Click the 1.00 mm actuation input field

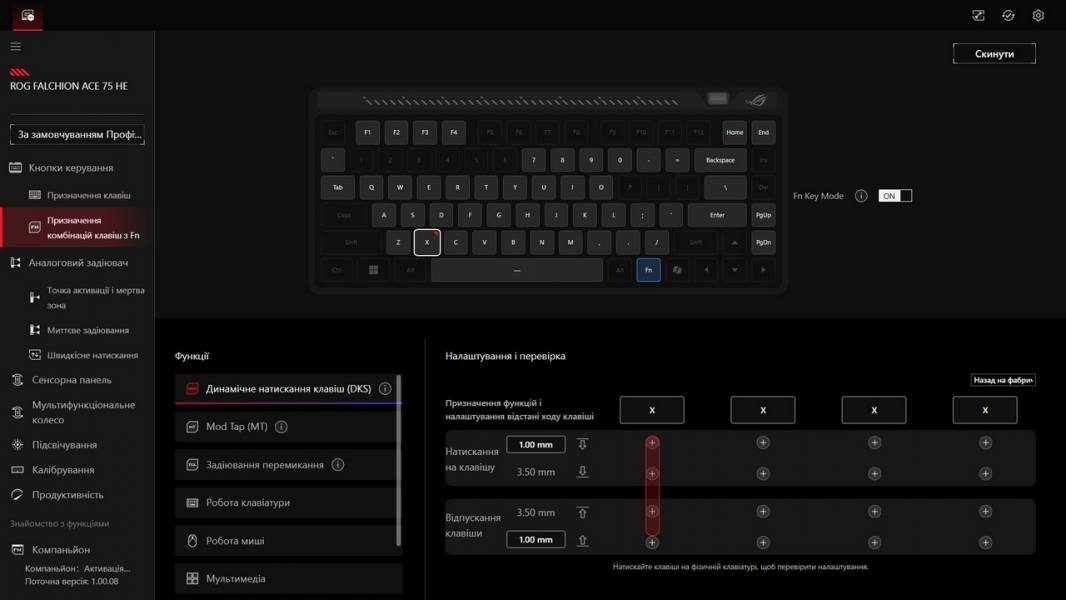536,444
